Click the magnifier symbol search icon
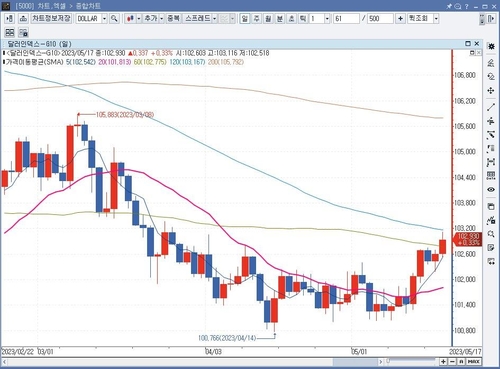Image resolution: width=500 pixels, height=369 pixels. (x=114, y=19)
